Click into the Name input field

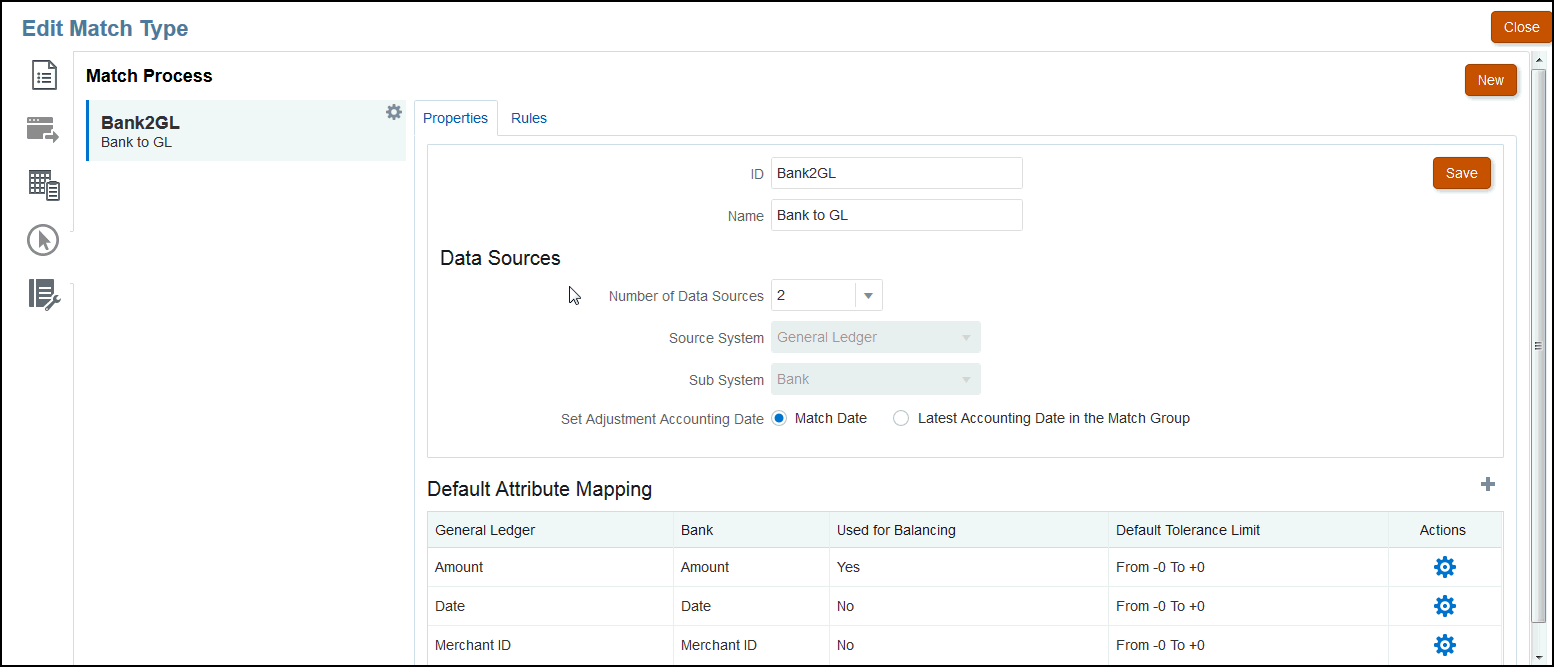pyautogui.click(x=896, y=215)
